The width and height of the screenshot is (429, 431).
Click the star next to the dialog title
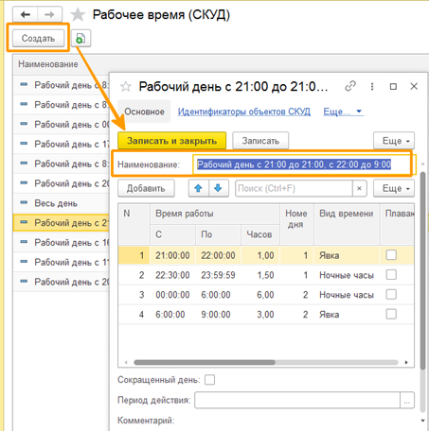[x=126, y=87]
